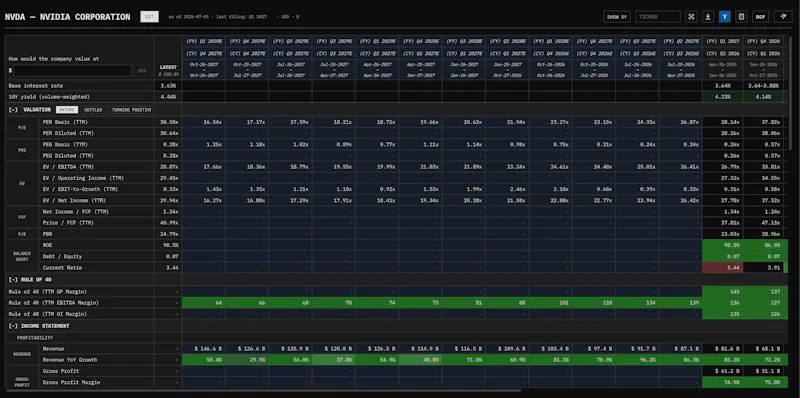Click the red Current Ratio 3.44 cell
The image size is (800, 398).
click(x=722, y=268)
